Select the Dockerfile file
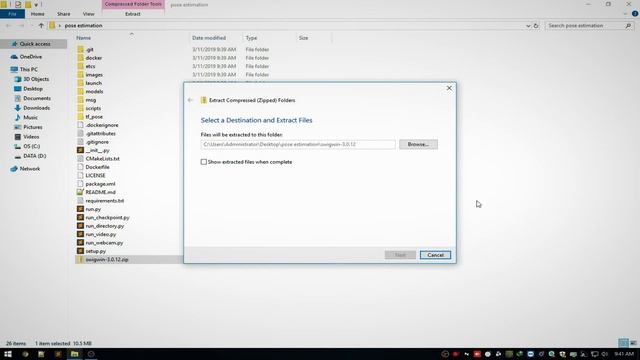 (x=97, y=167)
